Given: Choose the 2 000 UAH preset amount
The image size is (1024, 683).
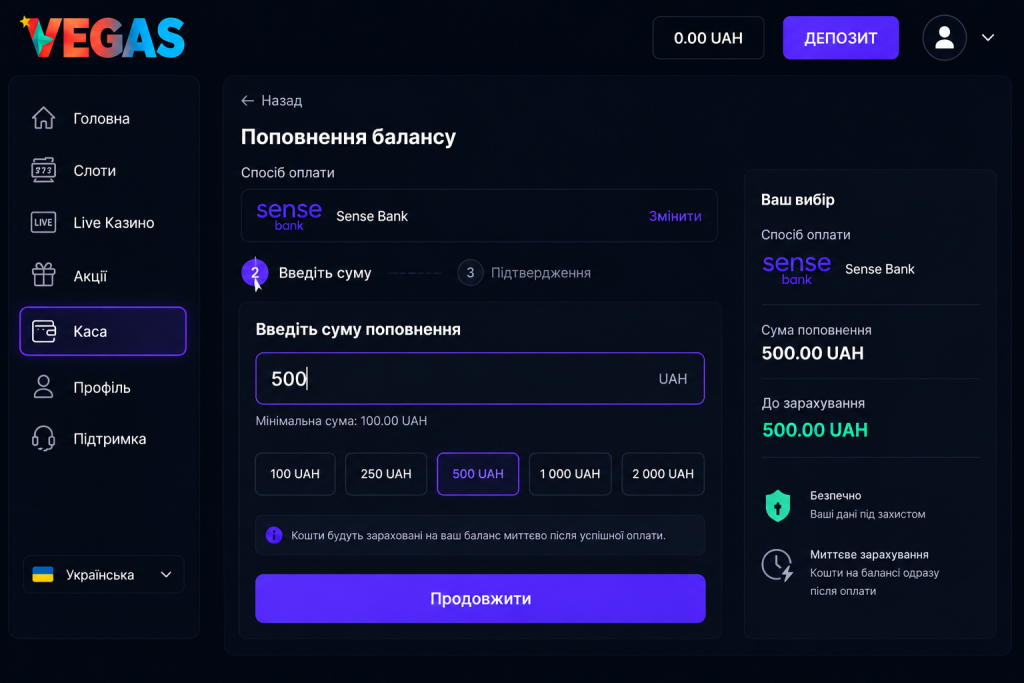Looking at the screenshot, I should pyautogui.click(x=663, y=474).
